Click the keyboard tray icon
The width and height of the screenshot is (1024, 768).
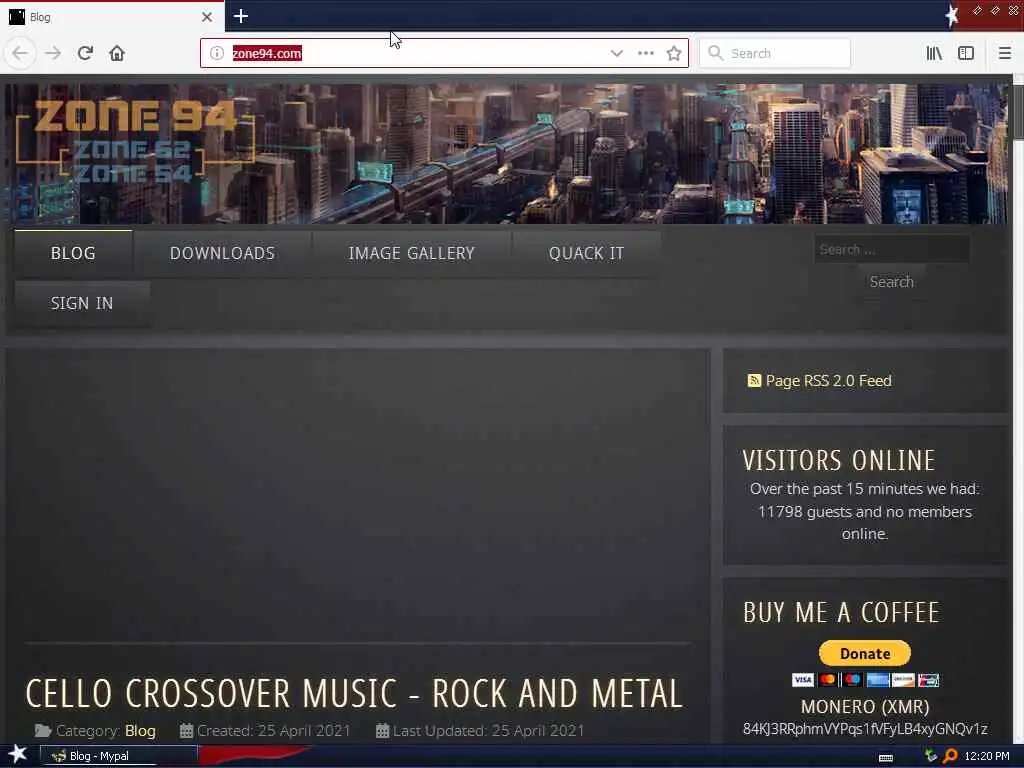coord(886,757)
